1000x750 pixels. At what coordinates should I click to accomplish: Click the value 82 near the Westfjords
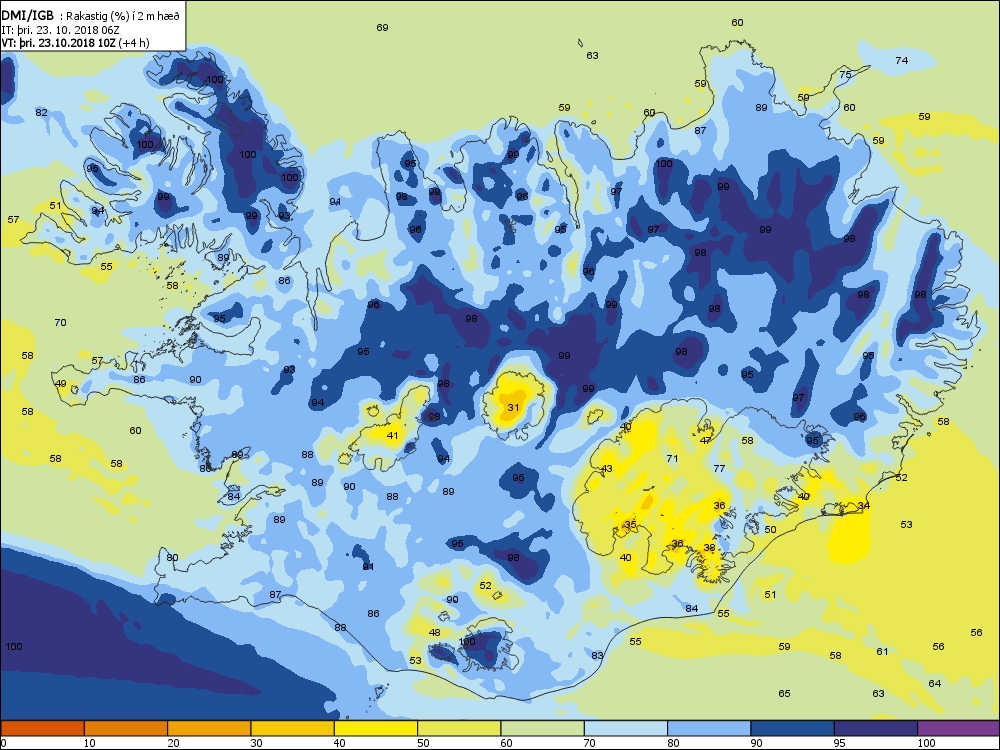click(41, 112)
